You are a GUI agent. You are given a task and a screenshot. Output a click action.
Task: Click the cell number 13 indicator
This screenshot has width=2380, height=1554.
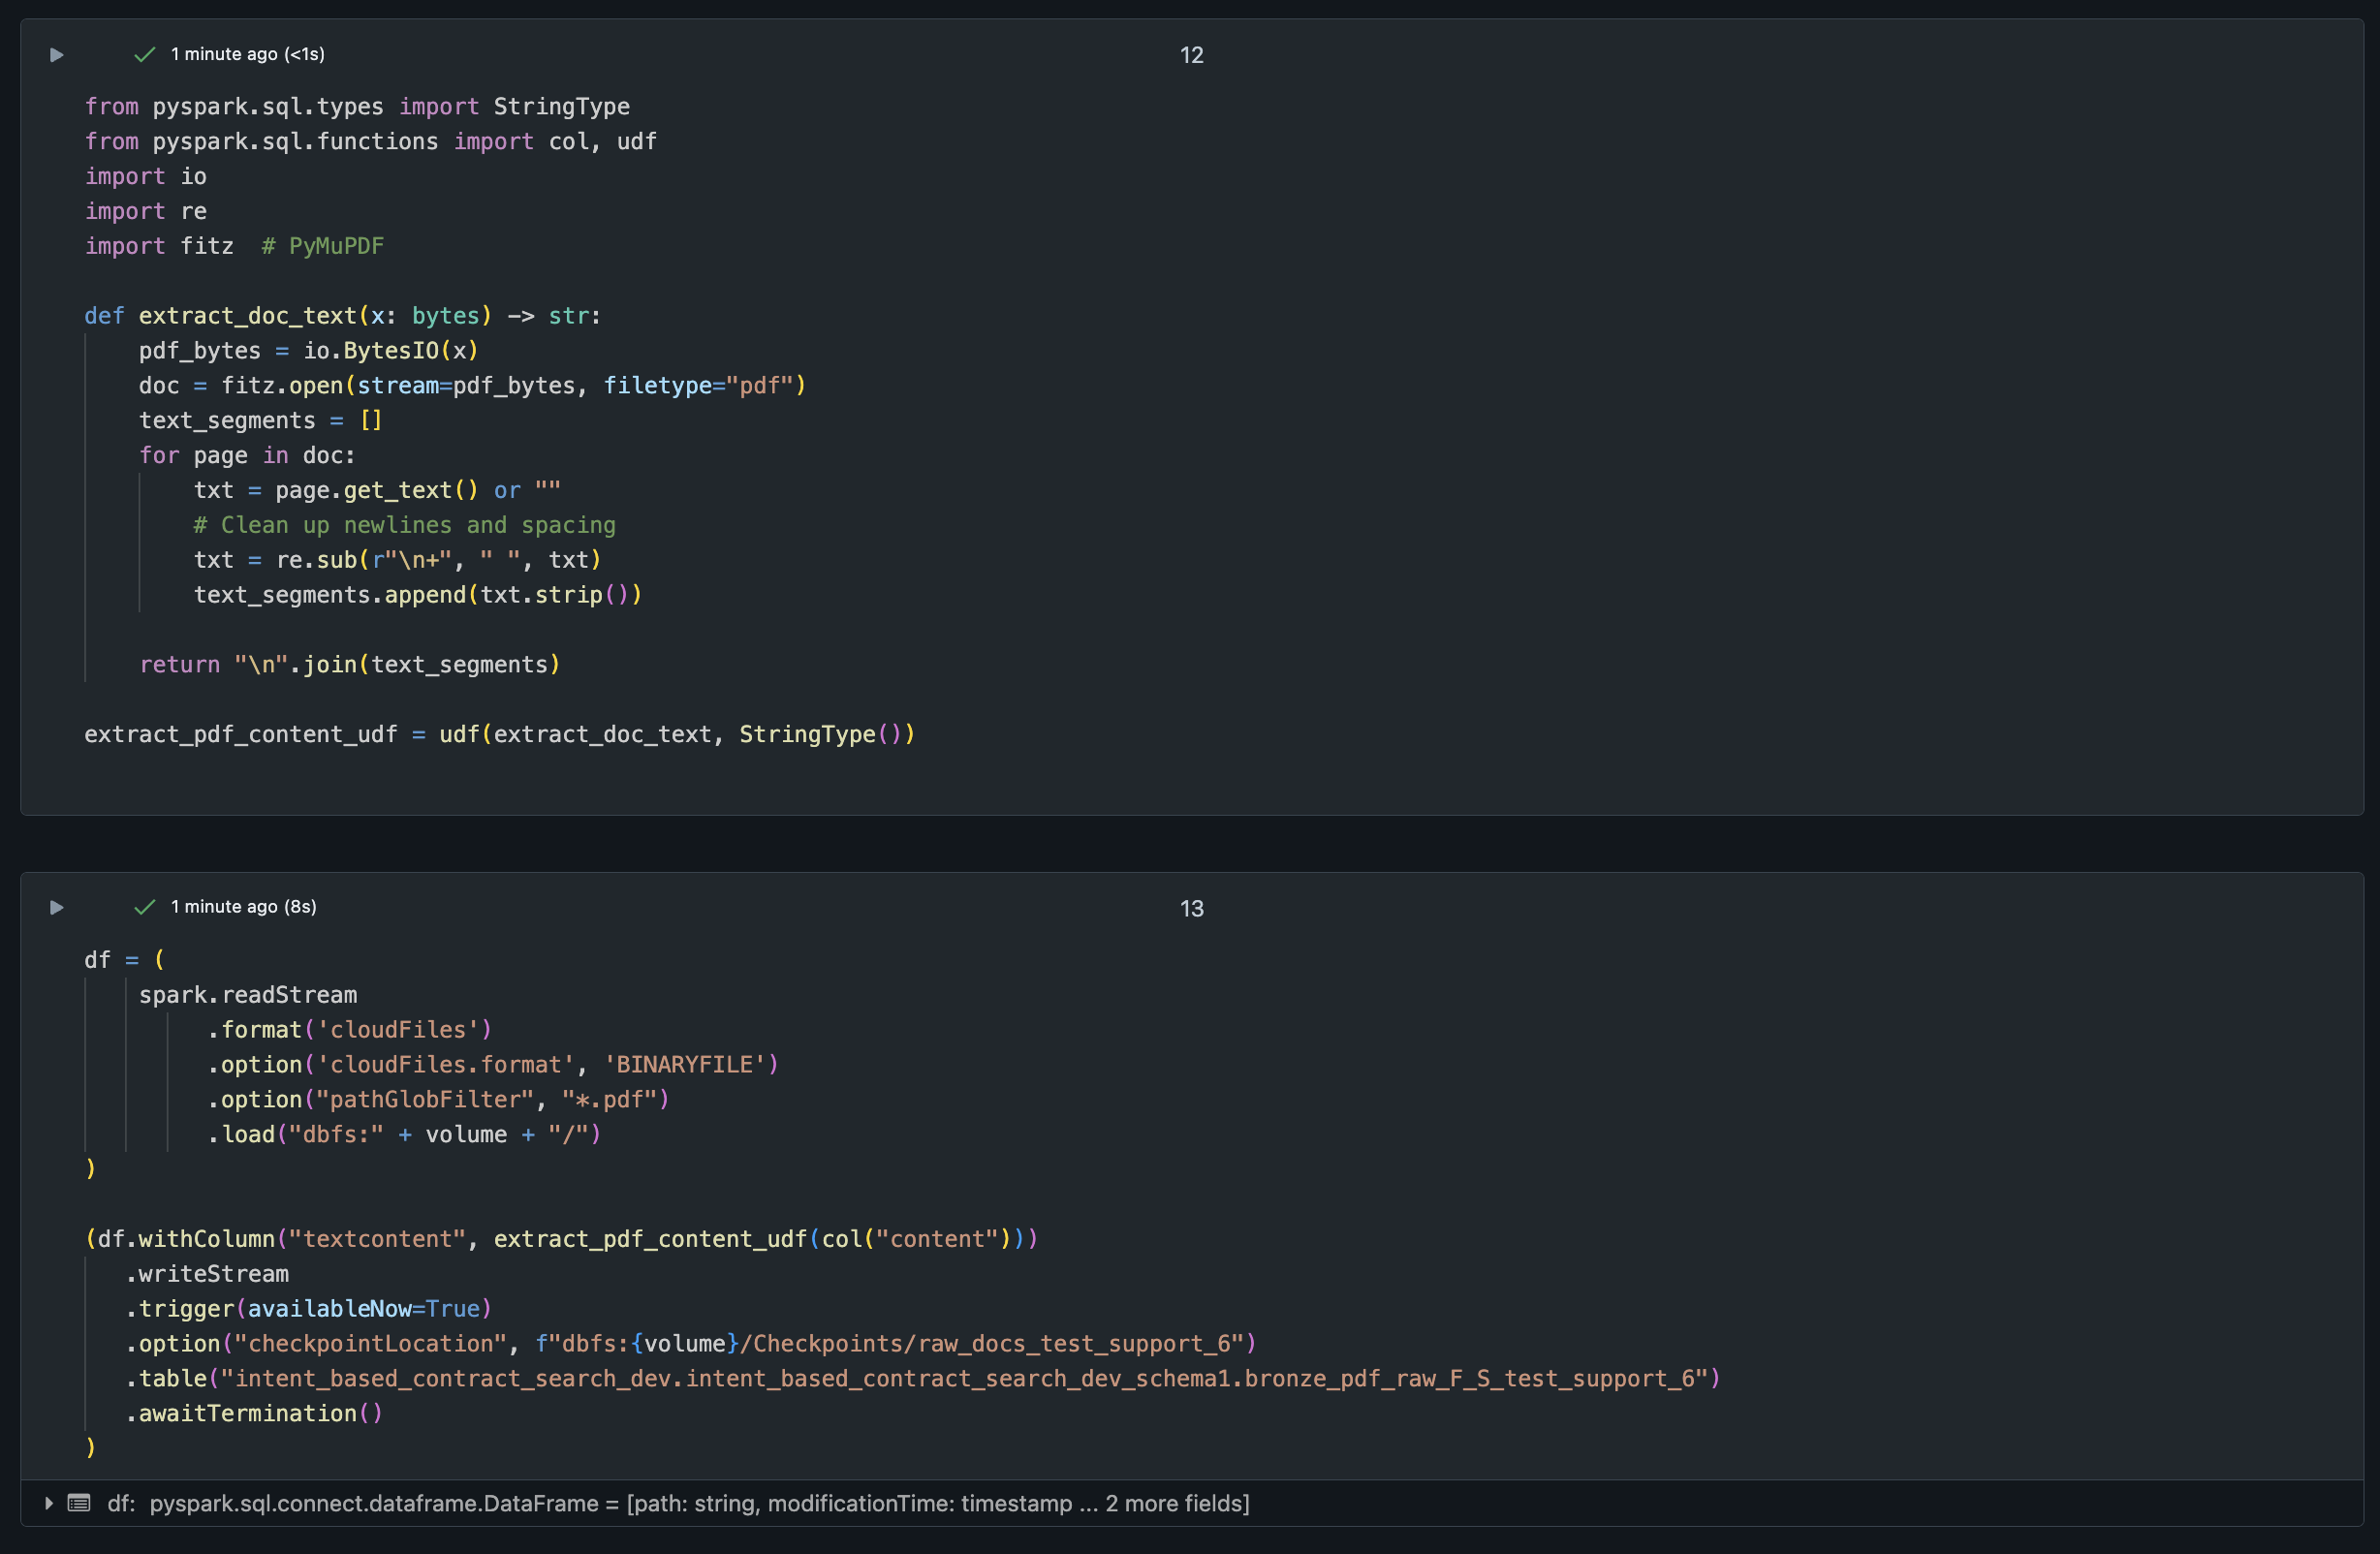(1190, 909)
